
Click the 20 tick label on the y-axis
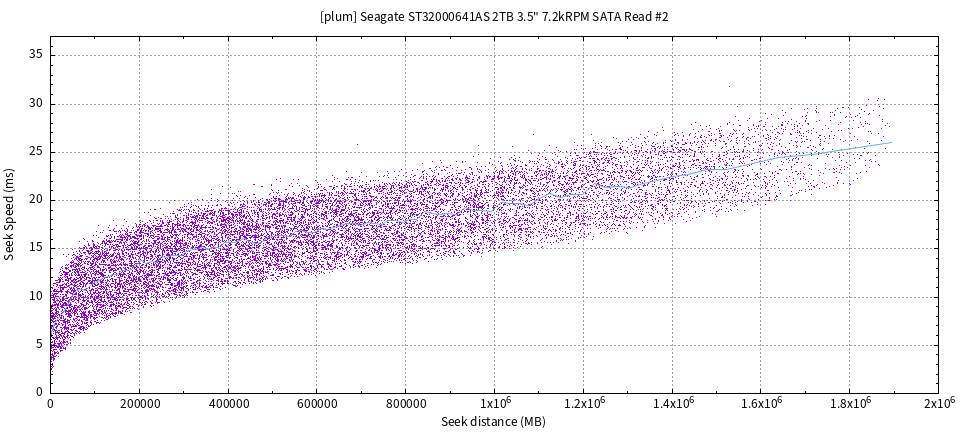pos(34,200)
